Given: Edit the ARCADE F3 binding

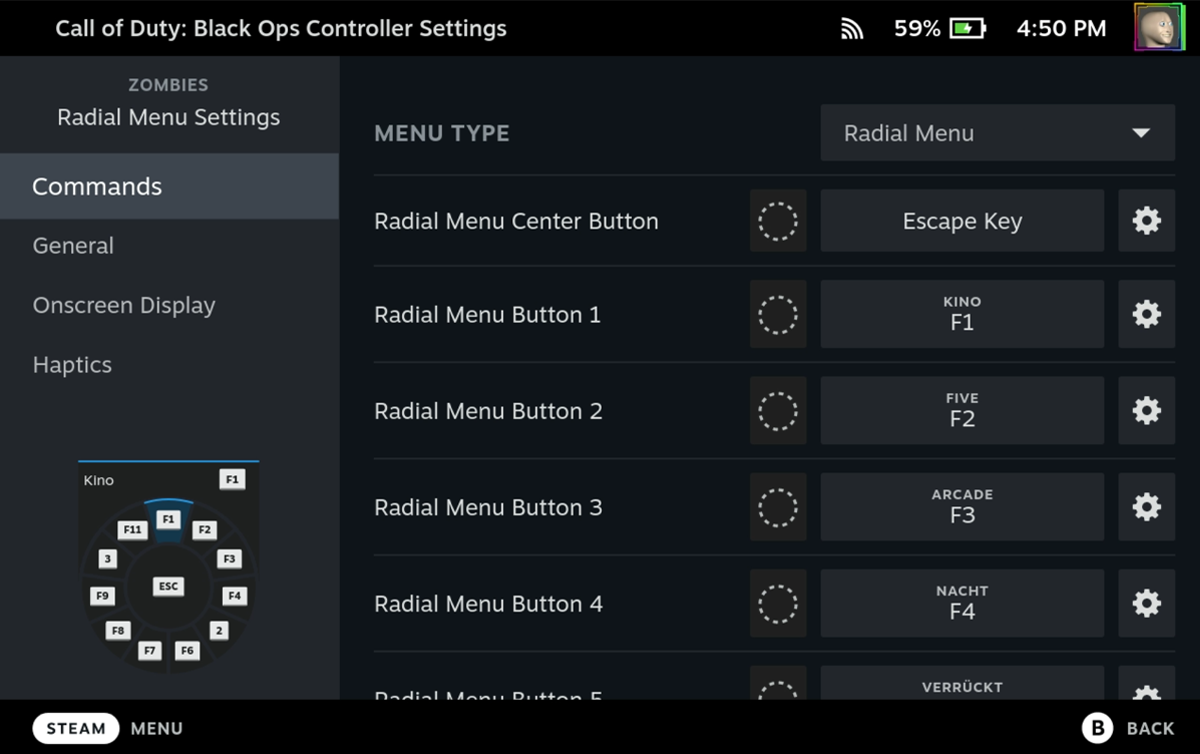Looking at the screenshot, I should tap(962, 508).
